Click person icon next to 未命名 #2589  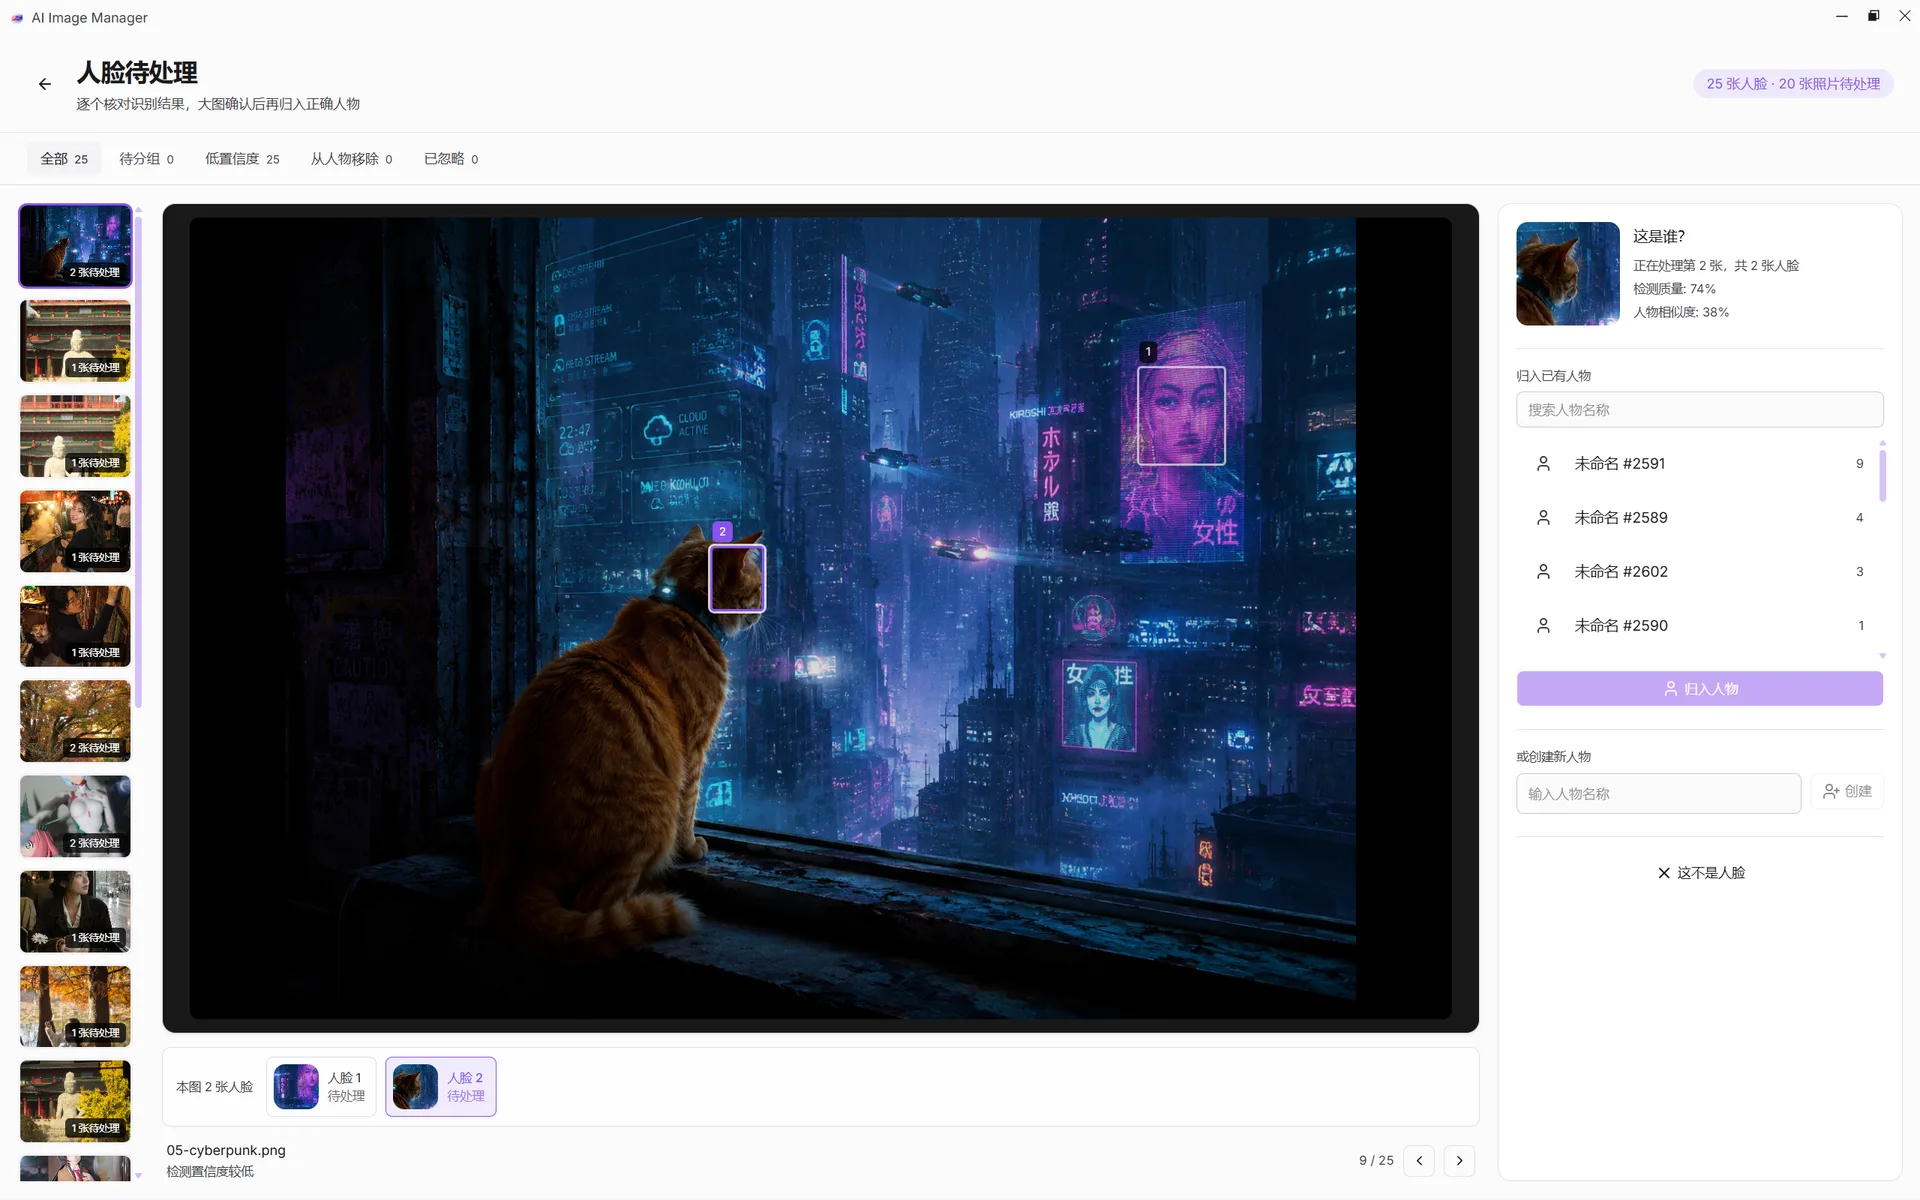click(1543, 518)
